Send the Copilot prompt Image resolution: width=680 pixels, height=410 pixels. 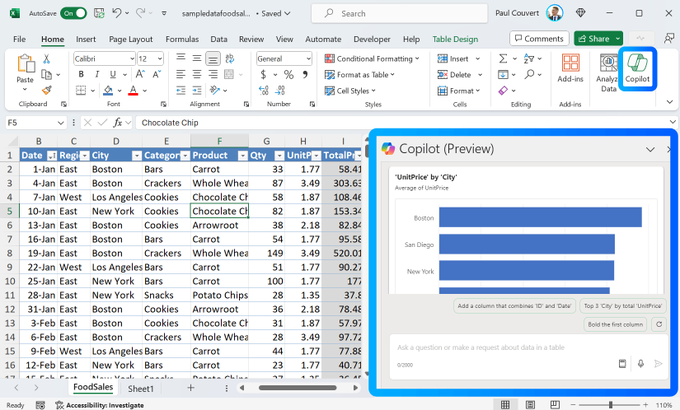pyautogui.click(x=658, y=364)
